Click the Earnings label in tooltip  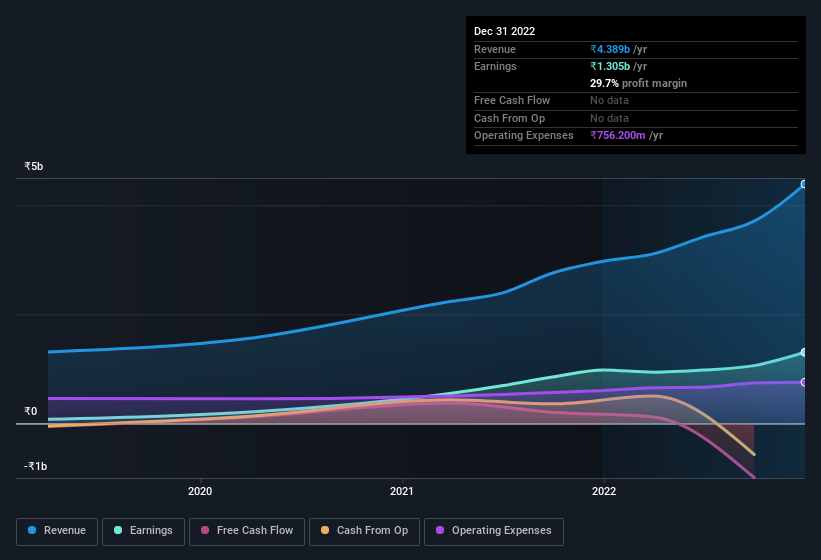click(495, 66)
